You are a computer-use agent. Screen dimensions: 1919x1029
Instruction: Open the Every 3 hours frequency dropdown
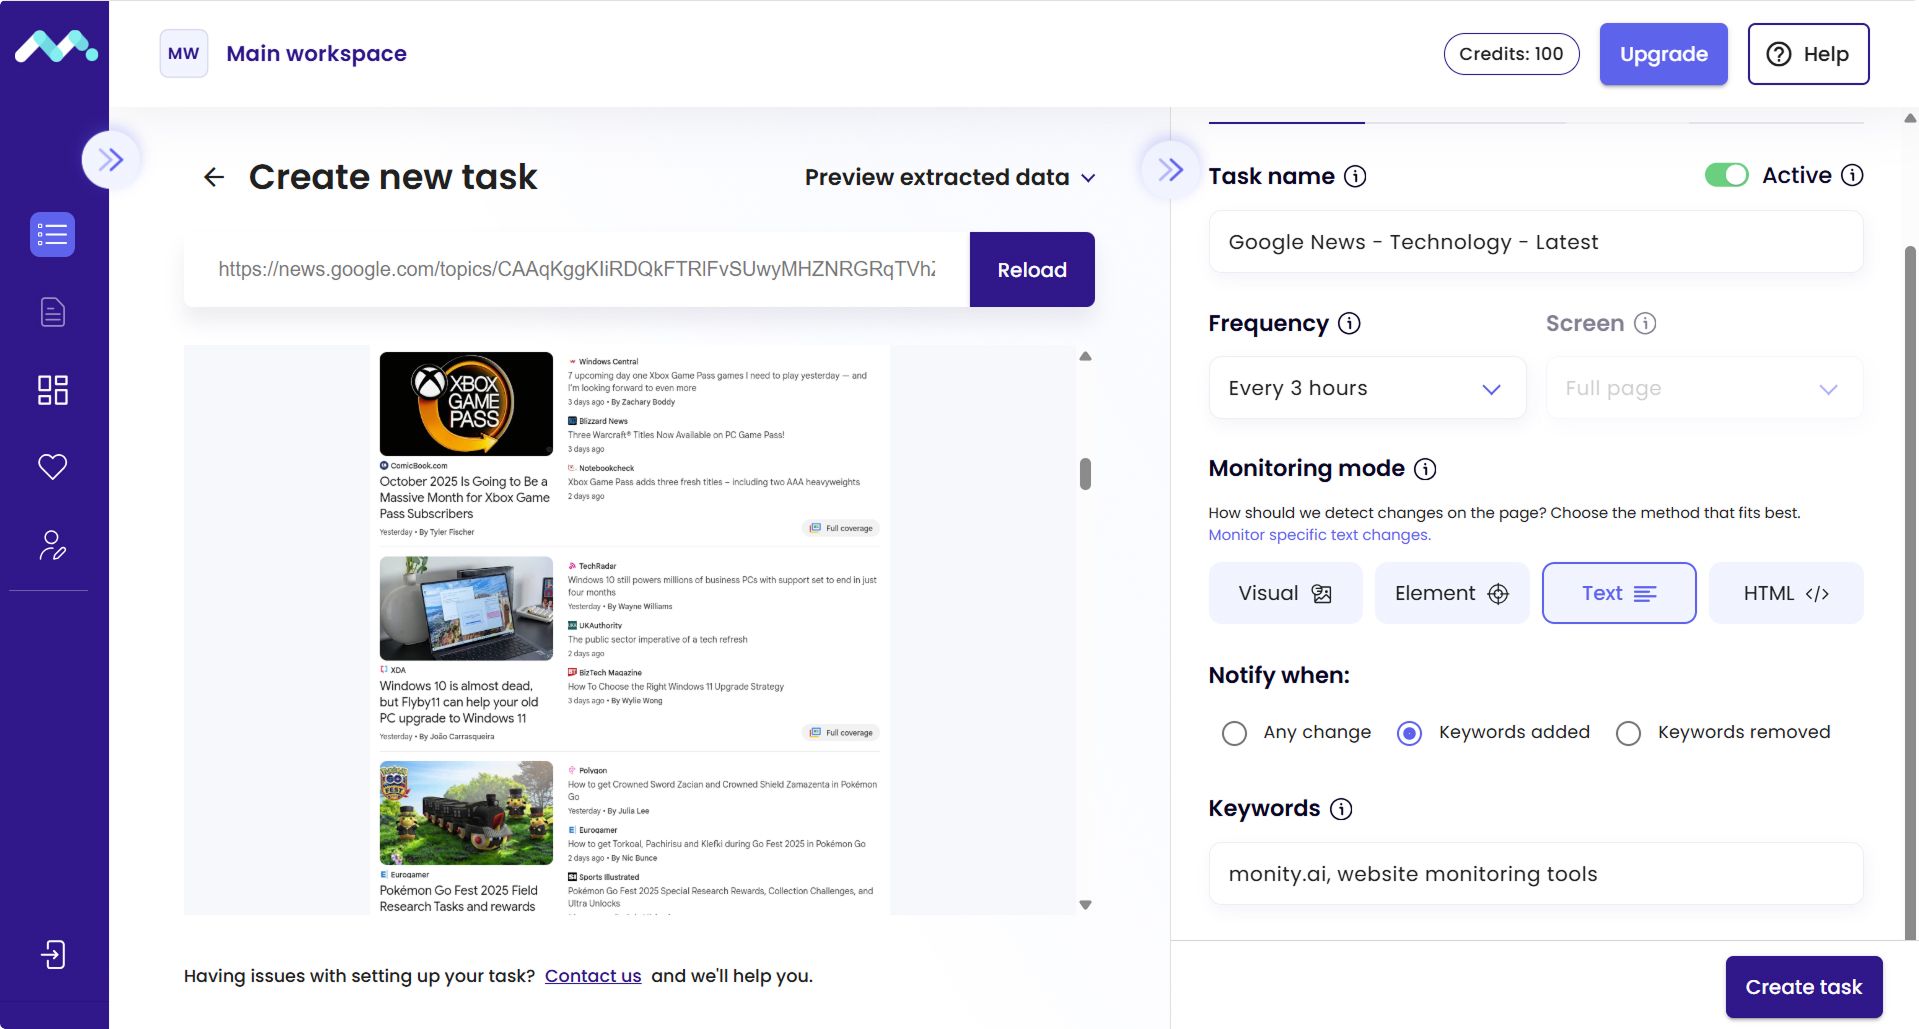pos(1367,388)
